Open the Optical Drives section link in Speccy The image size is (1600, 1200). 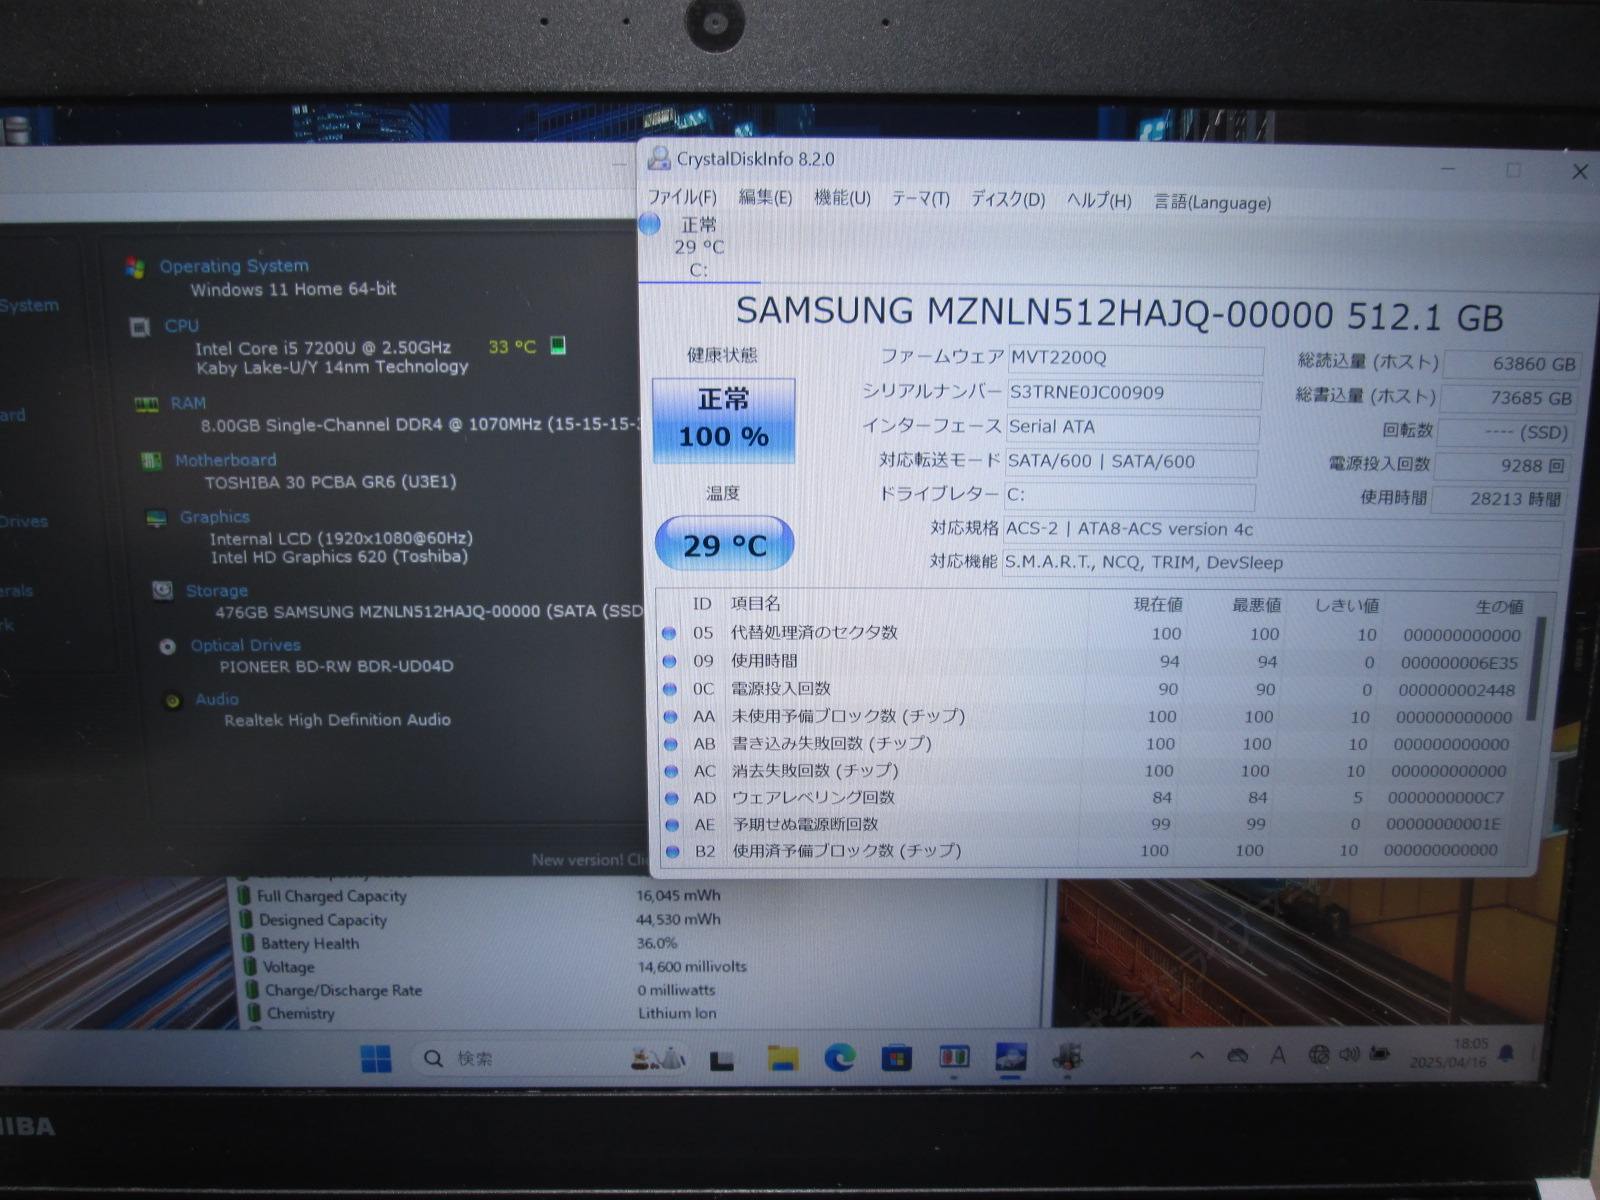click(x=246, y=646)
